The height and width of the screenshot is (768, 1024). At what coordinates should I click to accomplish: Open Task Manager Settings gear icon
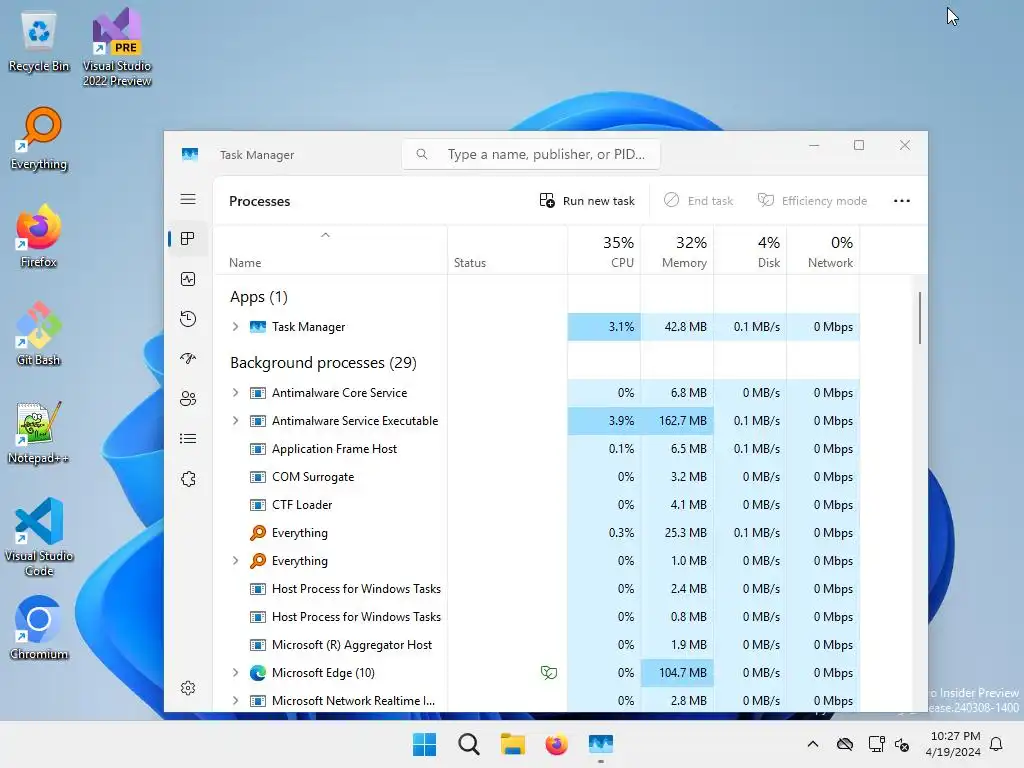click(188, 688)
